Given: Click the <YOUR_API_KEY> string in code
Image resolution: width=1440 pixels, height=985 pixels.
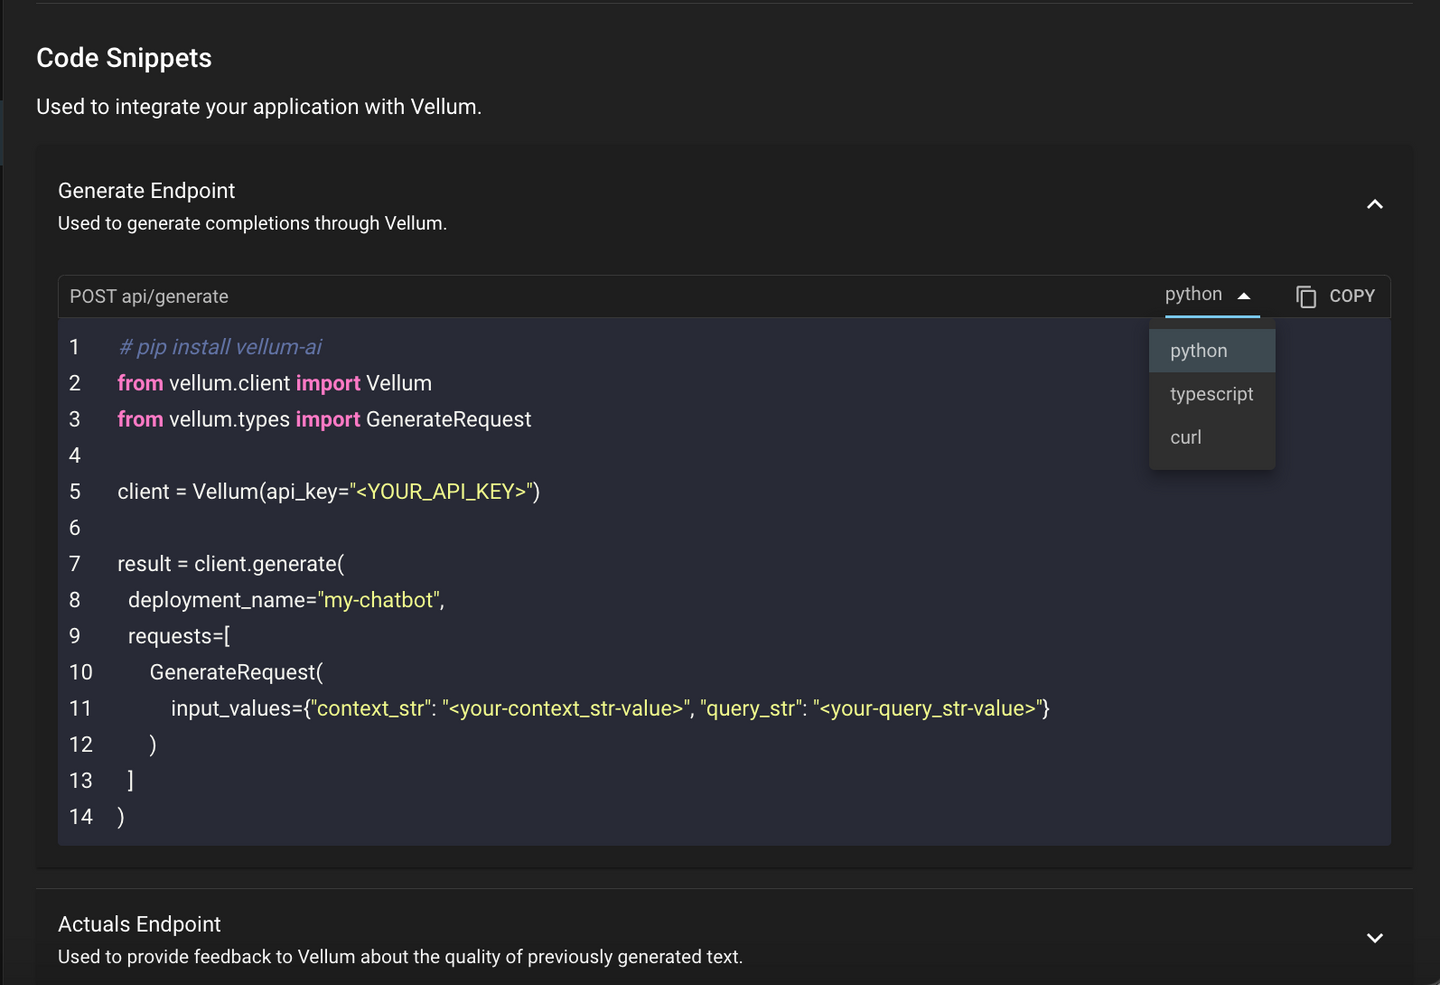Looking at the screenshot, I should [441, 491].
